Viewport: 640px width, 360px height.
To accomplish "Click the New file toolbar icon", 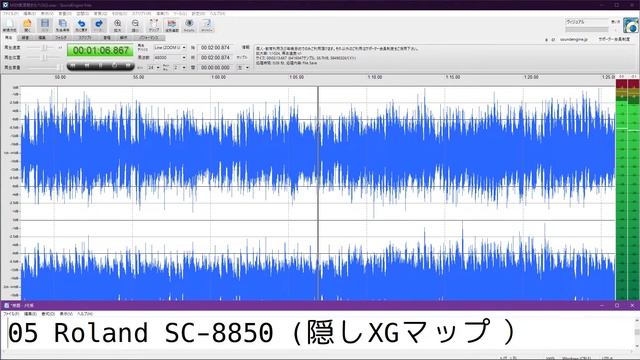I will coord(9,25).
